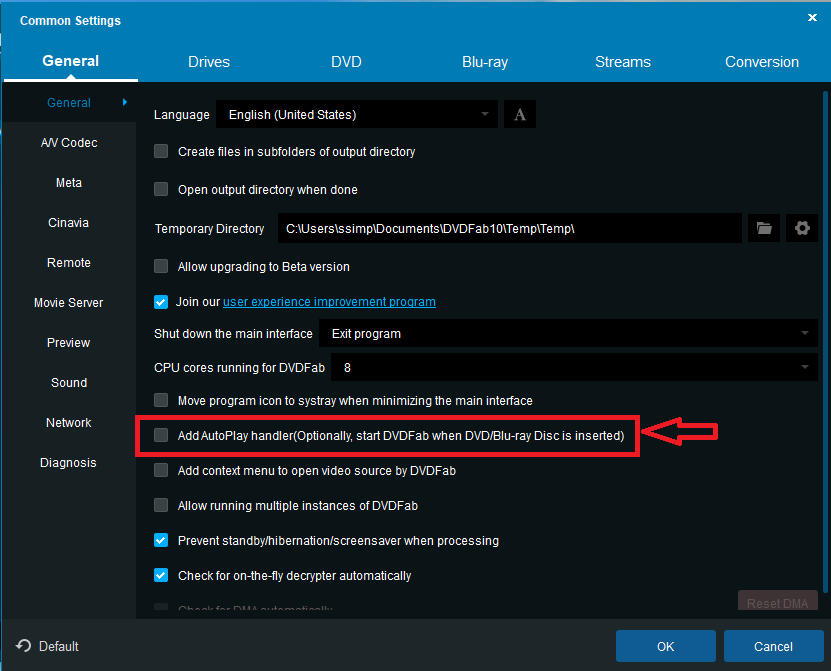Screen dimensions: 831x671
Task: Disable Prevent standby/hibernation when processing
Action: click(x=161, y=540)
